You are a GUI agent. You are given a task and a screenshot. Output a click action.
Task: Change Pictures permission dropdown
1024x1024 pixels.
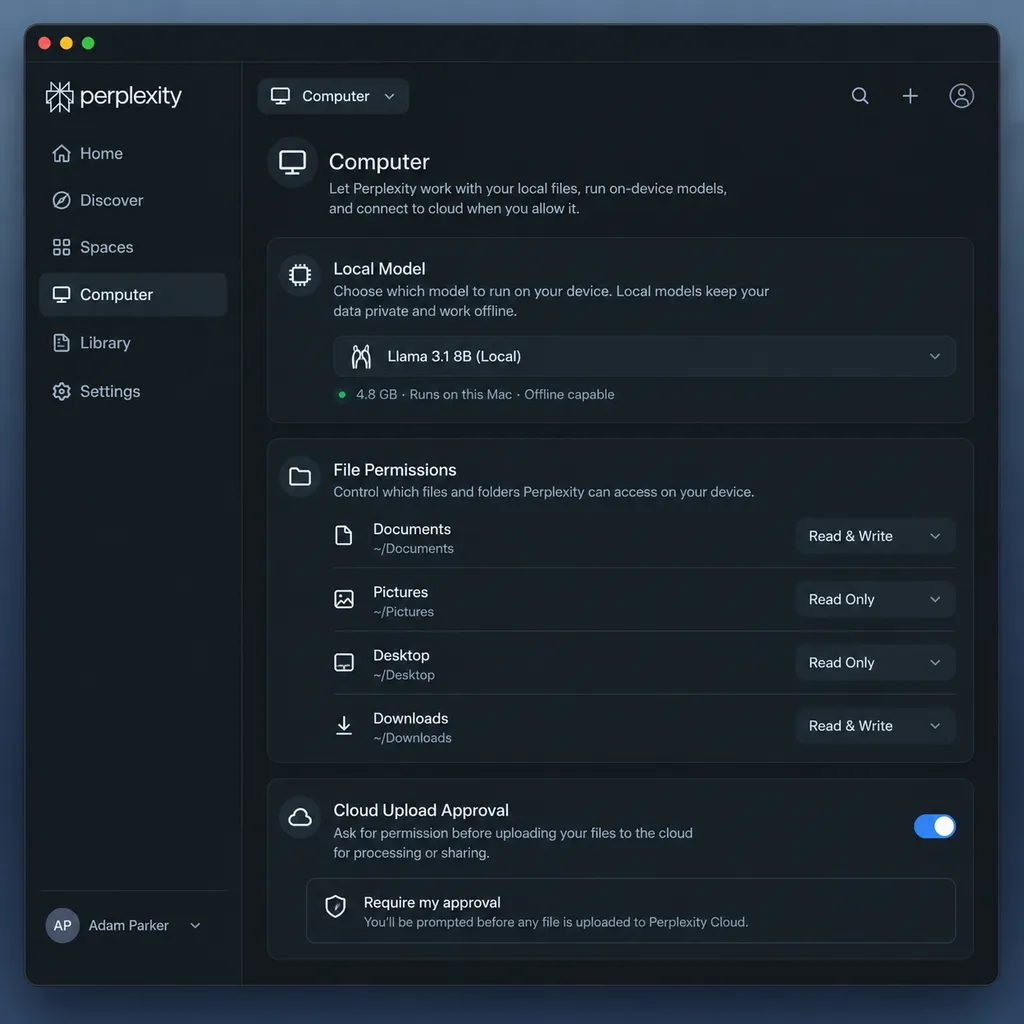875,600
